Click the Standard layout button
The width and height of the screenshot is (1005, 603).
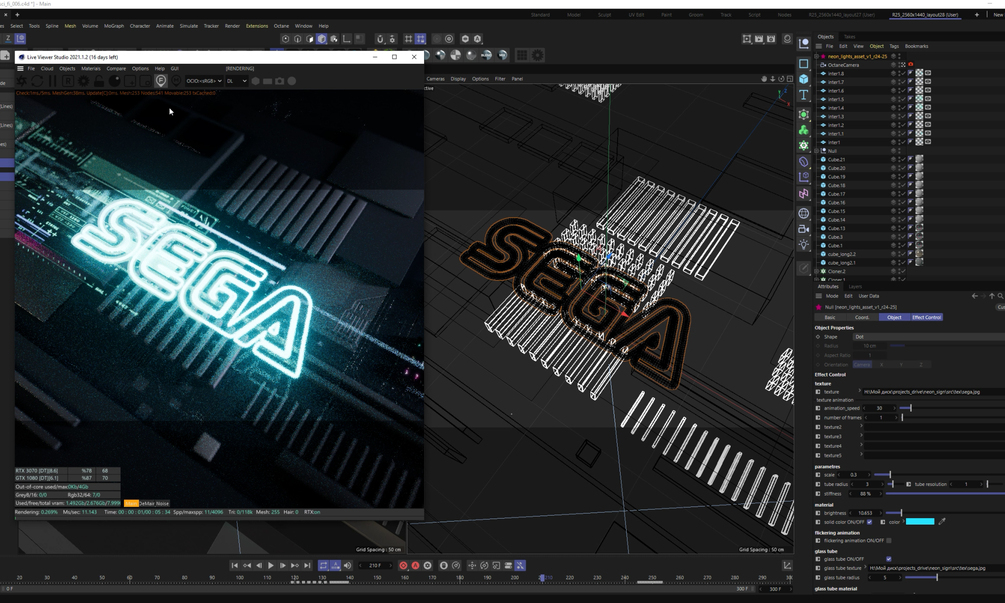click(540, 15)
